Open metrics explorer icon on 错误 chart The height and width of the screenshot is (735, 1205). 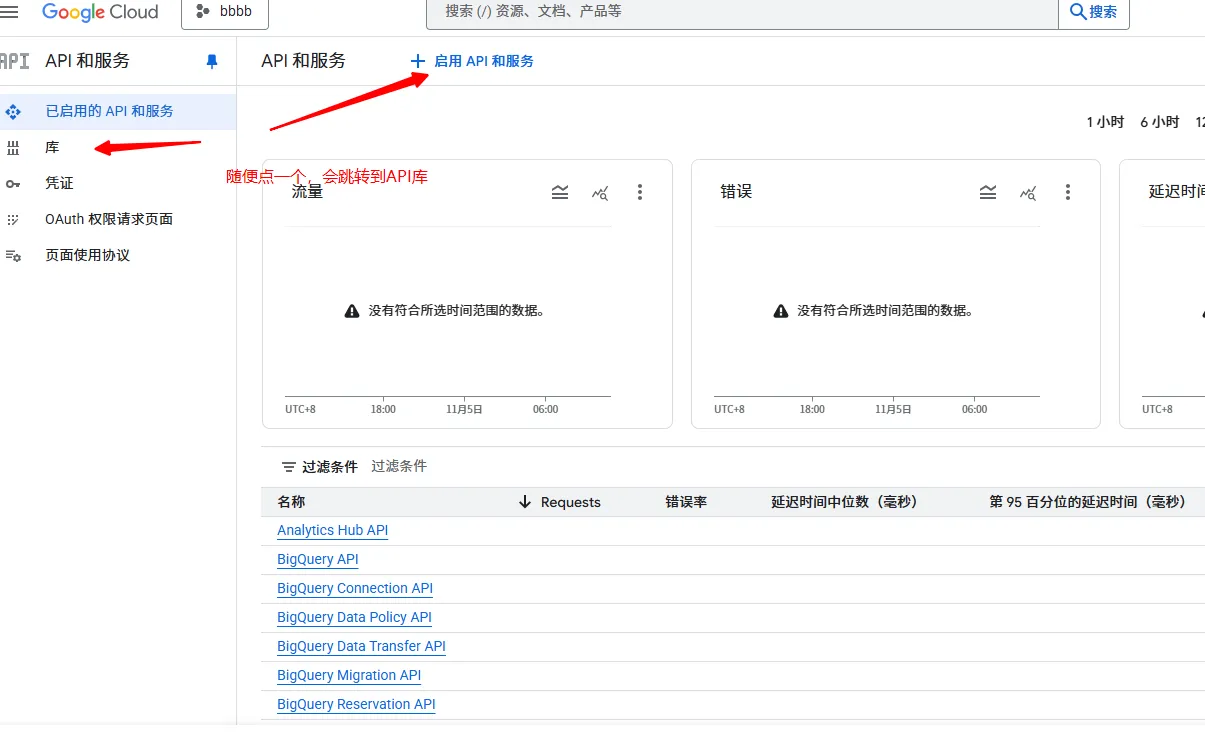point(1028,192)
